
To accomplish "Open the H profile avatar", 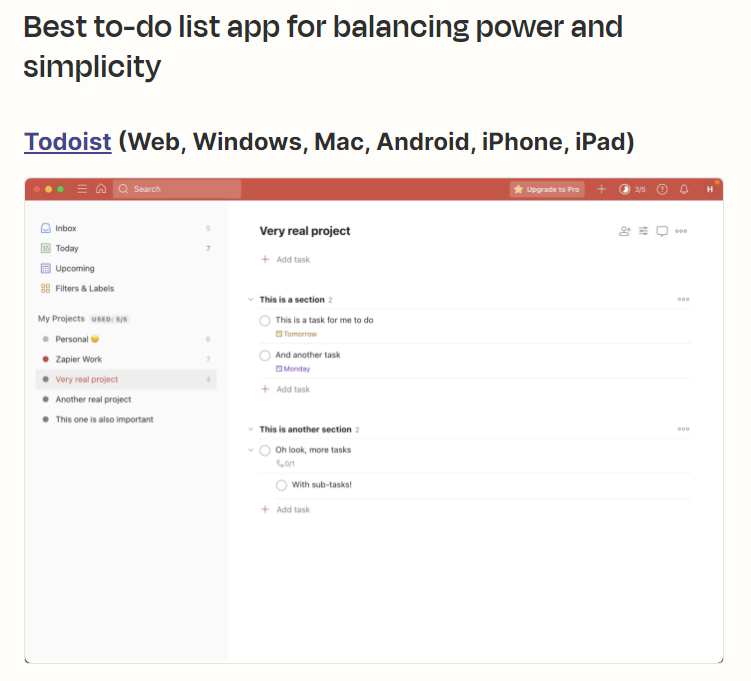I will point(710,189).
